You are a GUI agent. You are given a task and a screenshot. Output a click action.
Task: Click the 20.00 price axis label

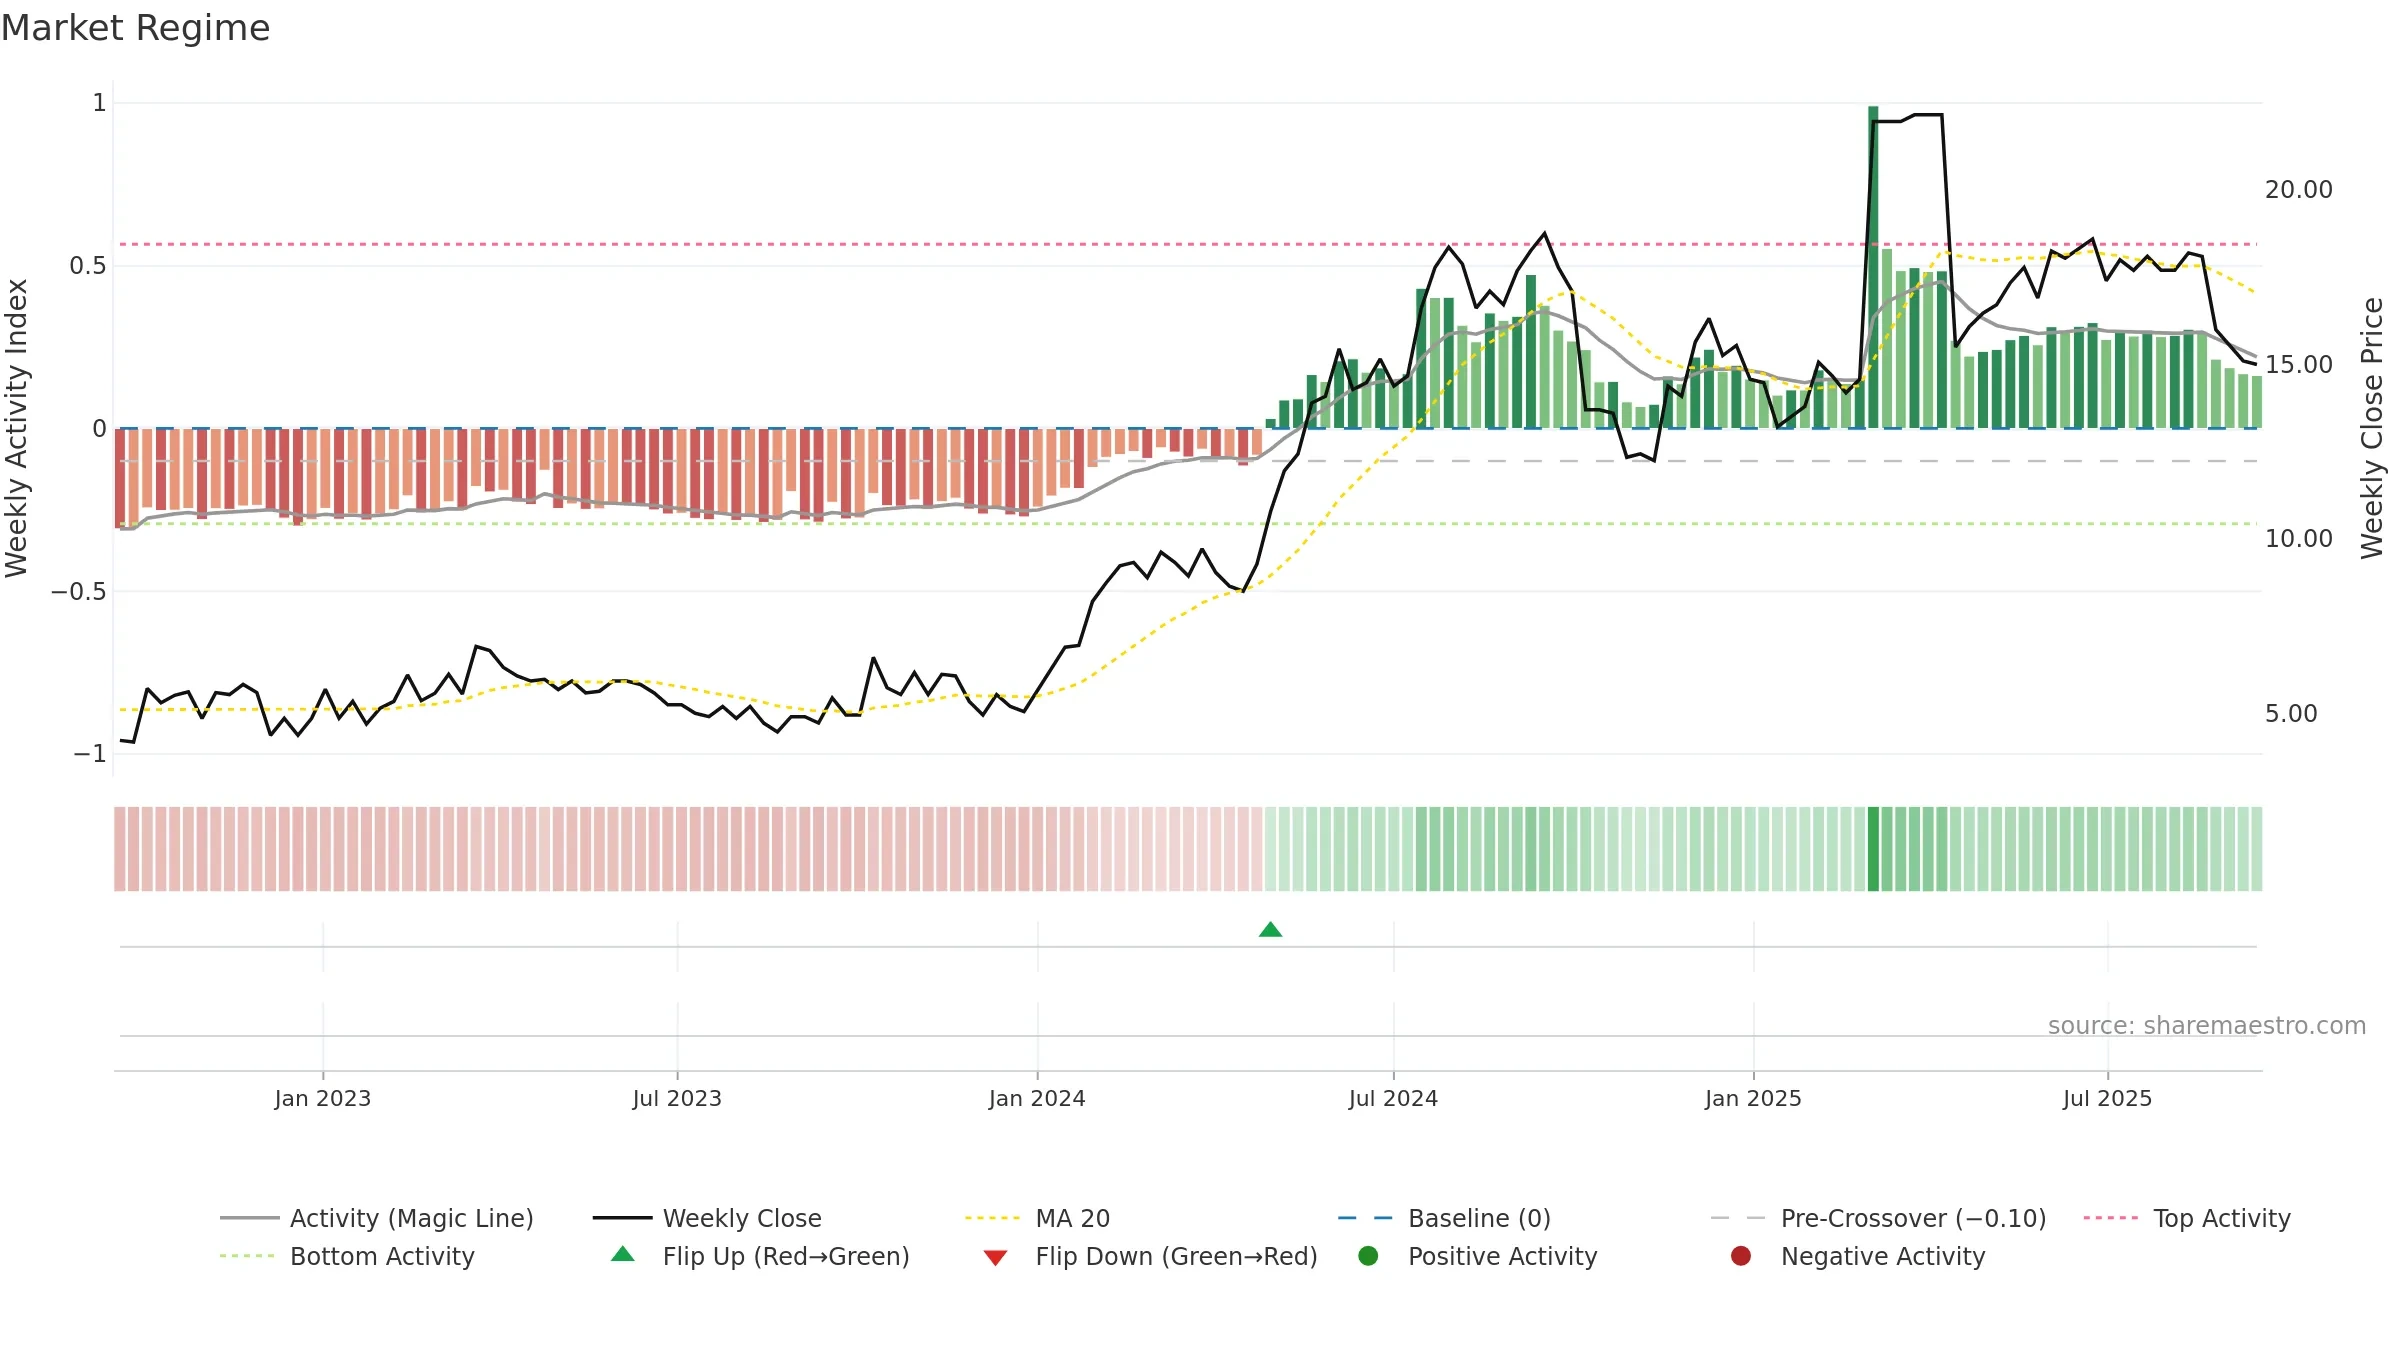pyautogui.click(x=2298, y=190)
